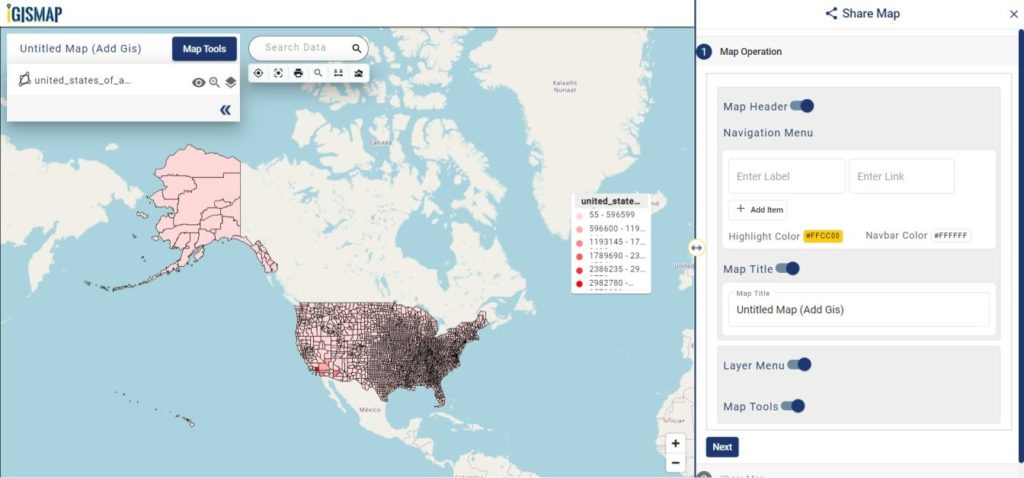The image size is (1024, 478).
Task: Toggle the Map Tools switch
Action: [x=793, y=406]
